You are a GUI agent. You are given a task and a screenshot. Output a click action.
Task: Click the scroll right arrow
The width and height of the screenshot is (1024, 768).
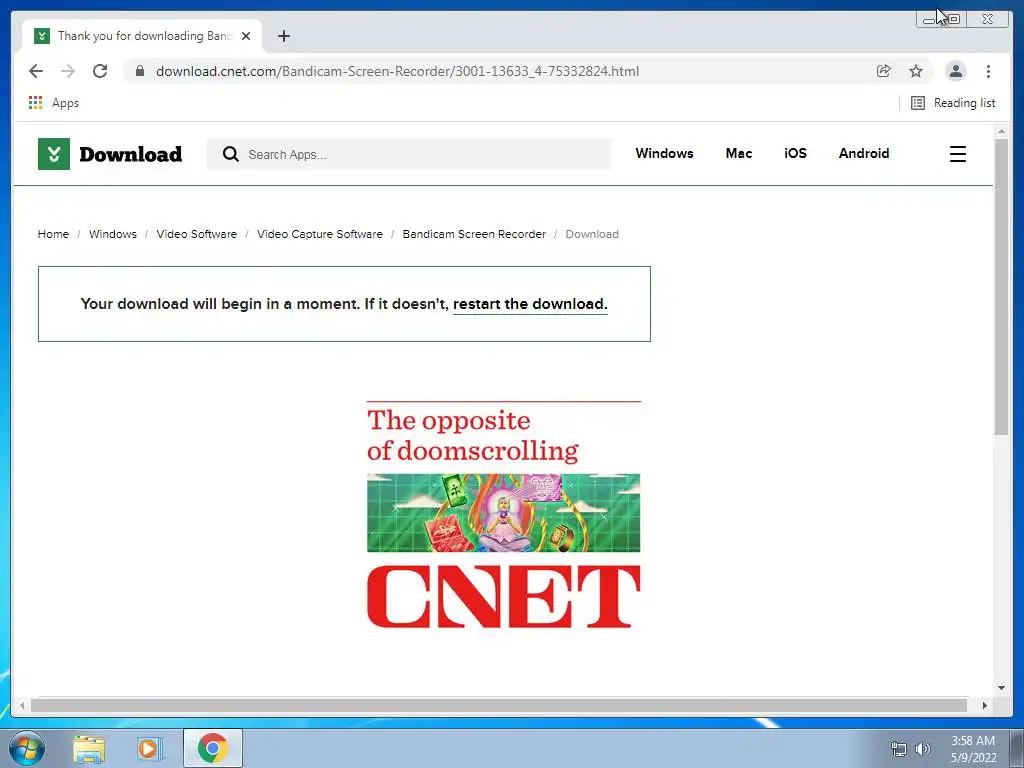(985, 705)
